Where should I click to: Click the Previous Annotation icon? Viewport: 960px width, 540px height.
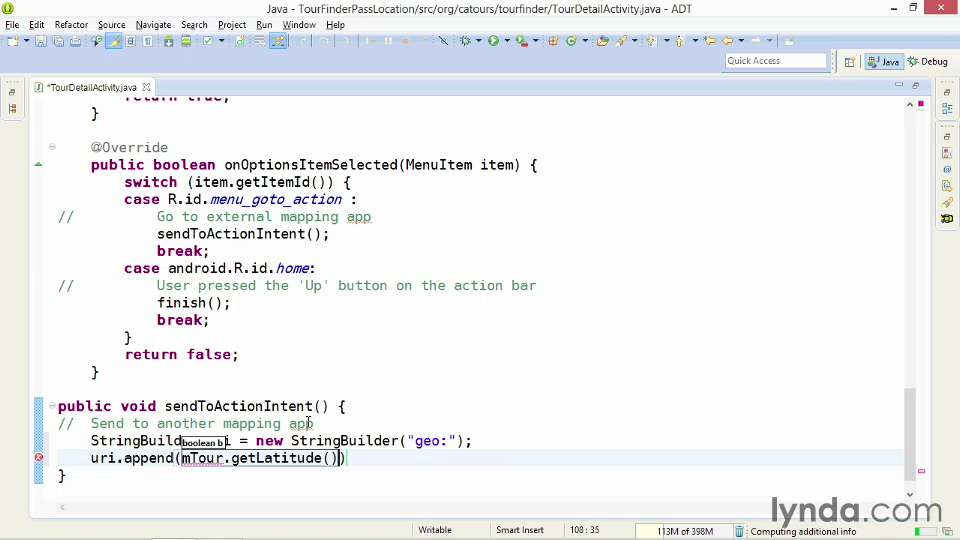680,41
